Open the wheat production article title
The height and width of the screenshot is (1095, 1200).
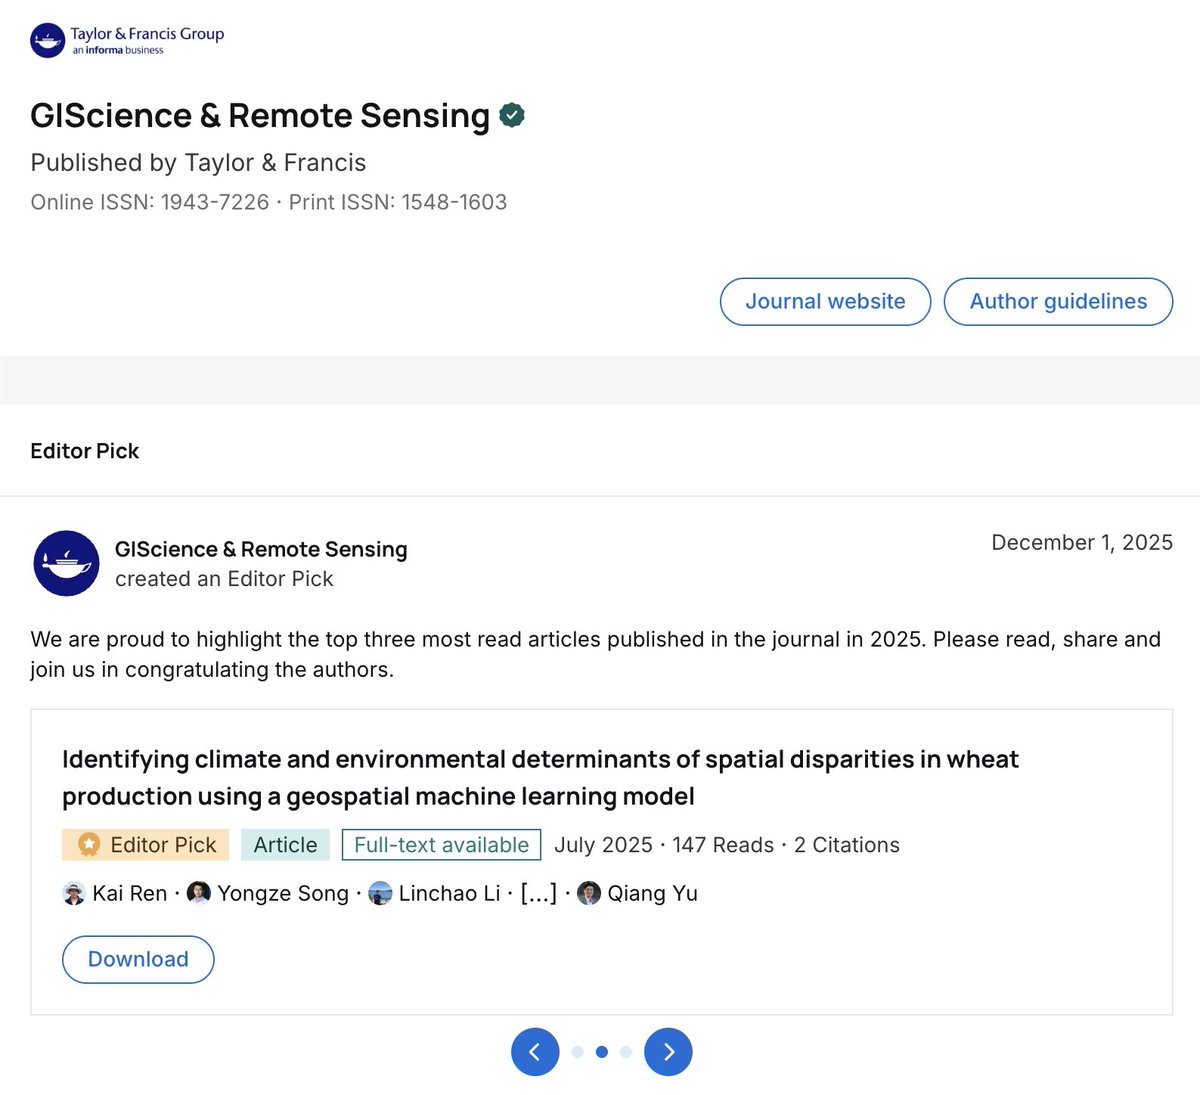click(540, 778)
